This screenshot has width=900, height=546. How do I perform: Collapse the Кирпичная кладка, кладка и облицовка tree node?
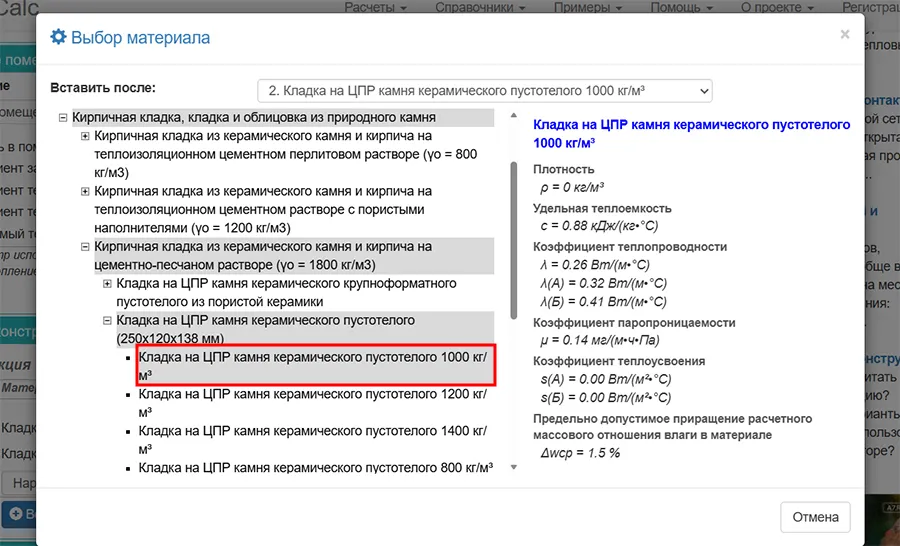click(x=63, y=118)
